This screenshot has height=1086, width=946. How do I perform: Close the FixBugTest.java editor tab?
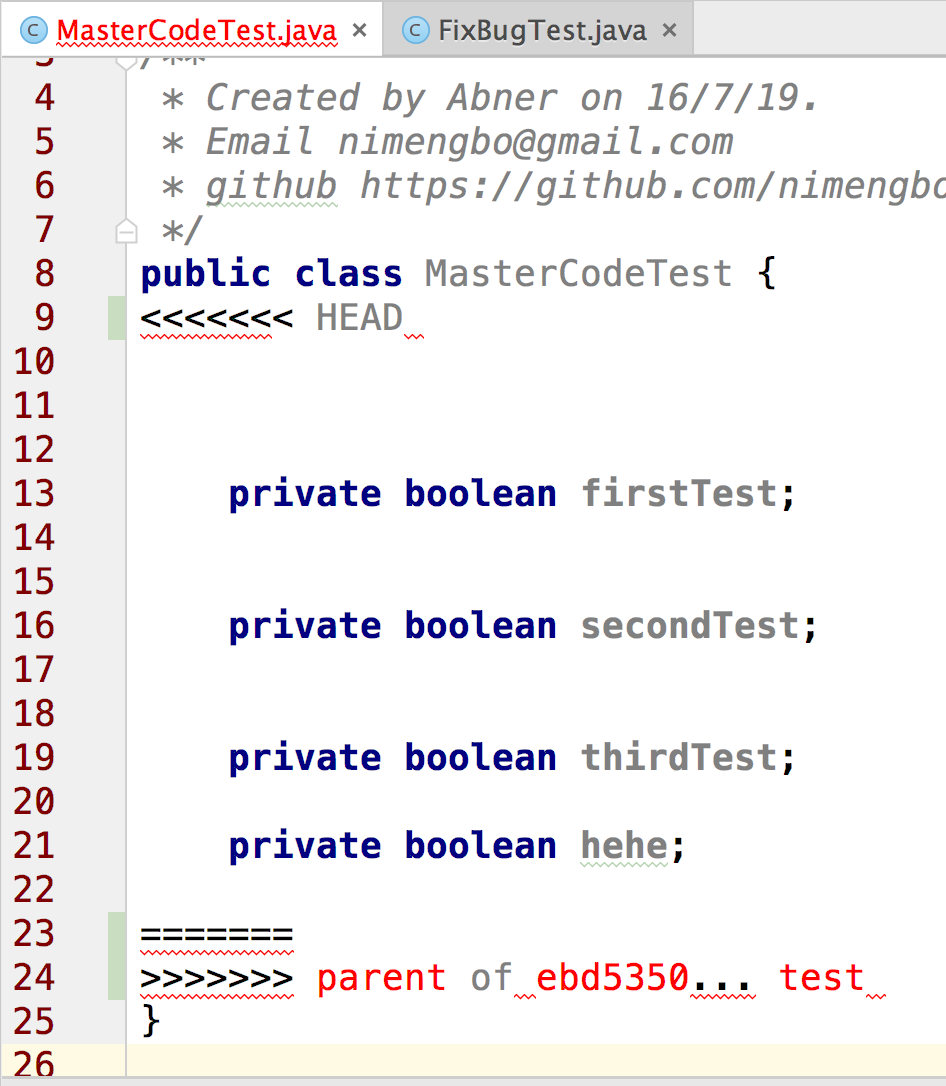point(670,30)
